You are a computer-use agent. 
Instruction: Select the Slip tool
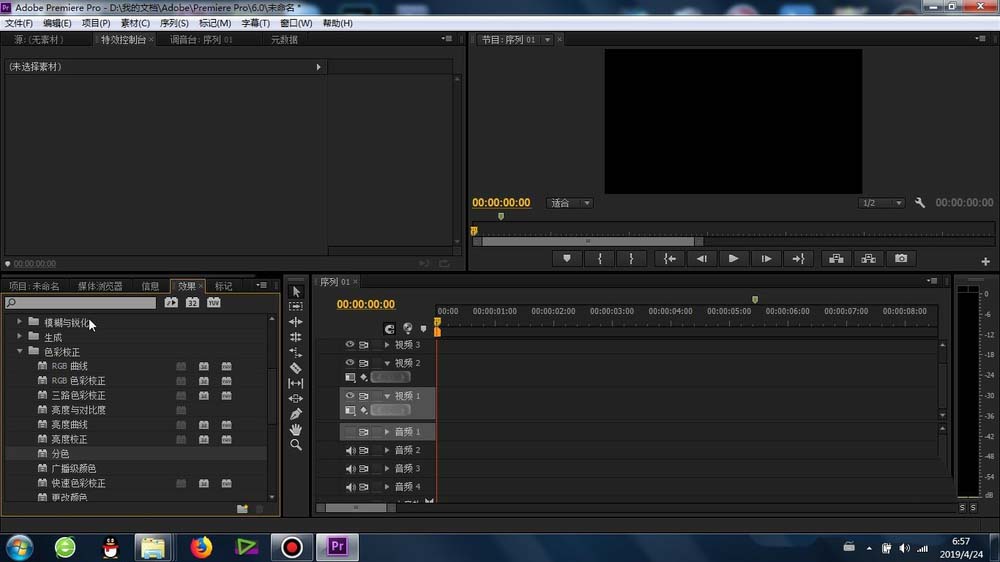(296, 383)
